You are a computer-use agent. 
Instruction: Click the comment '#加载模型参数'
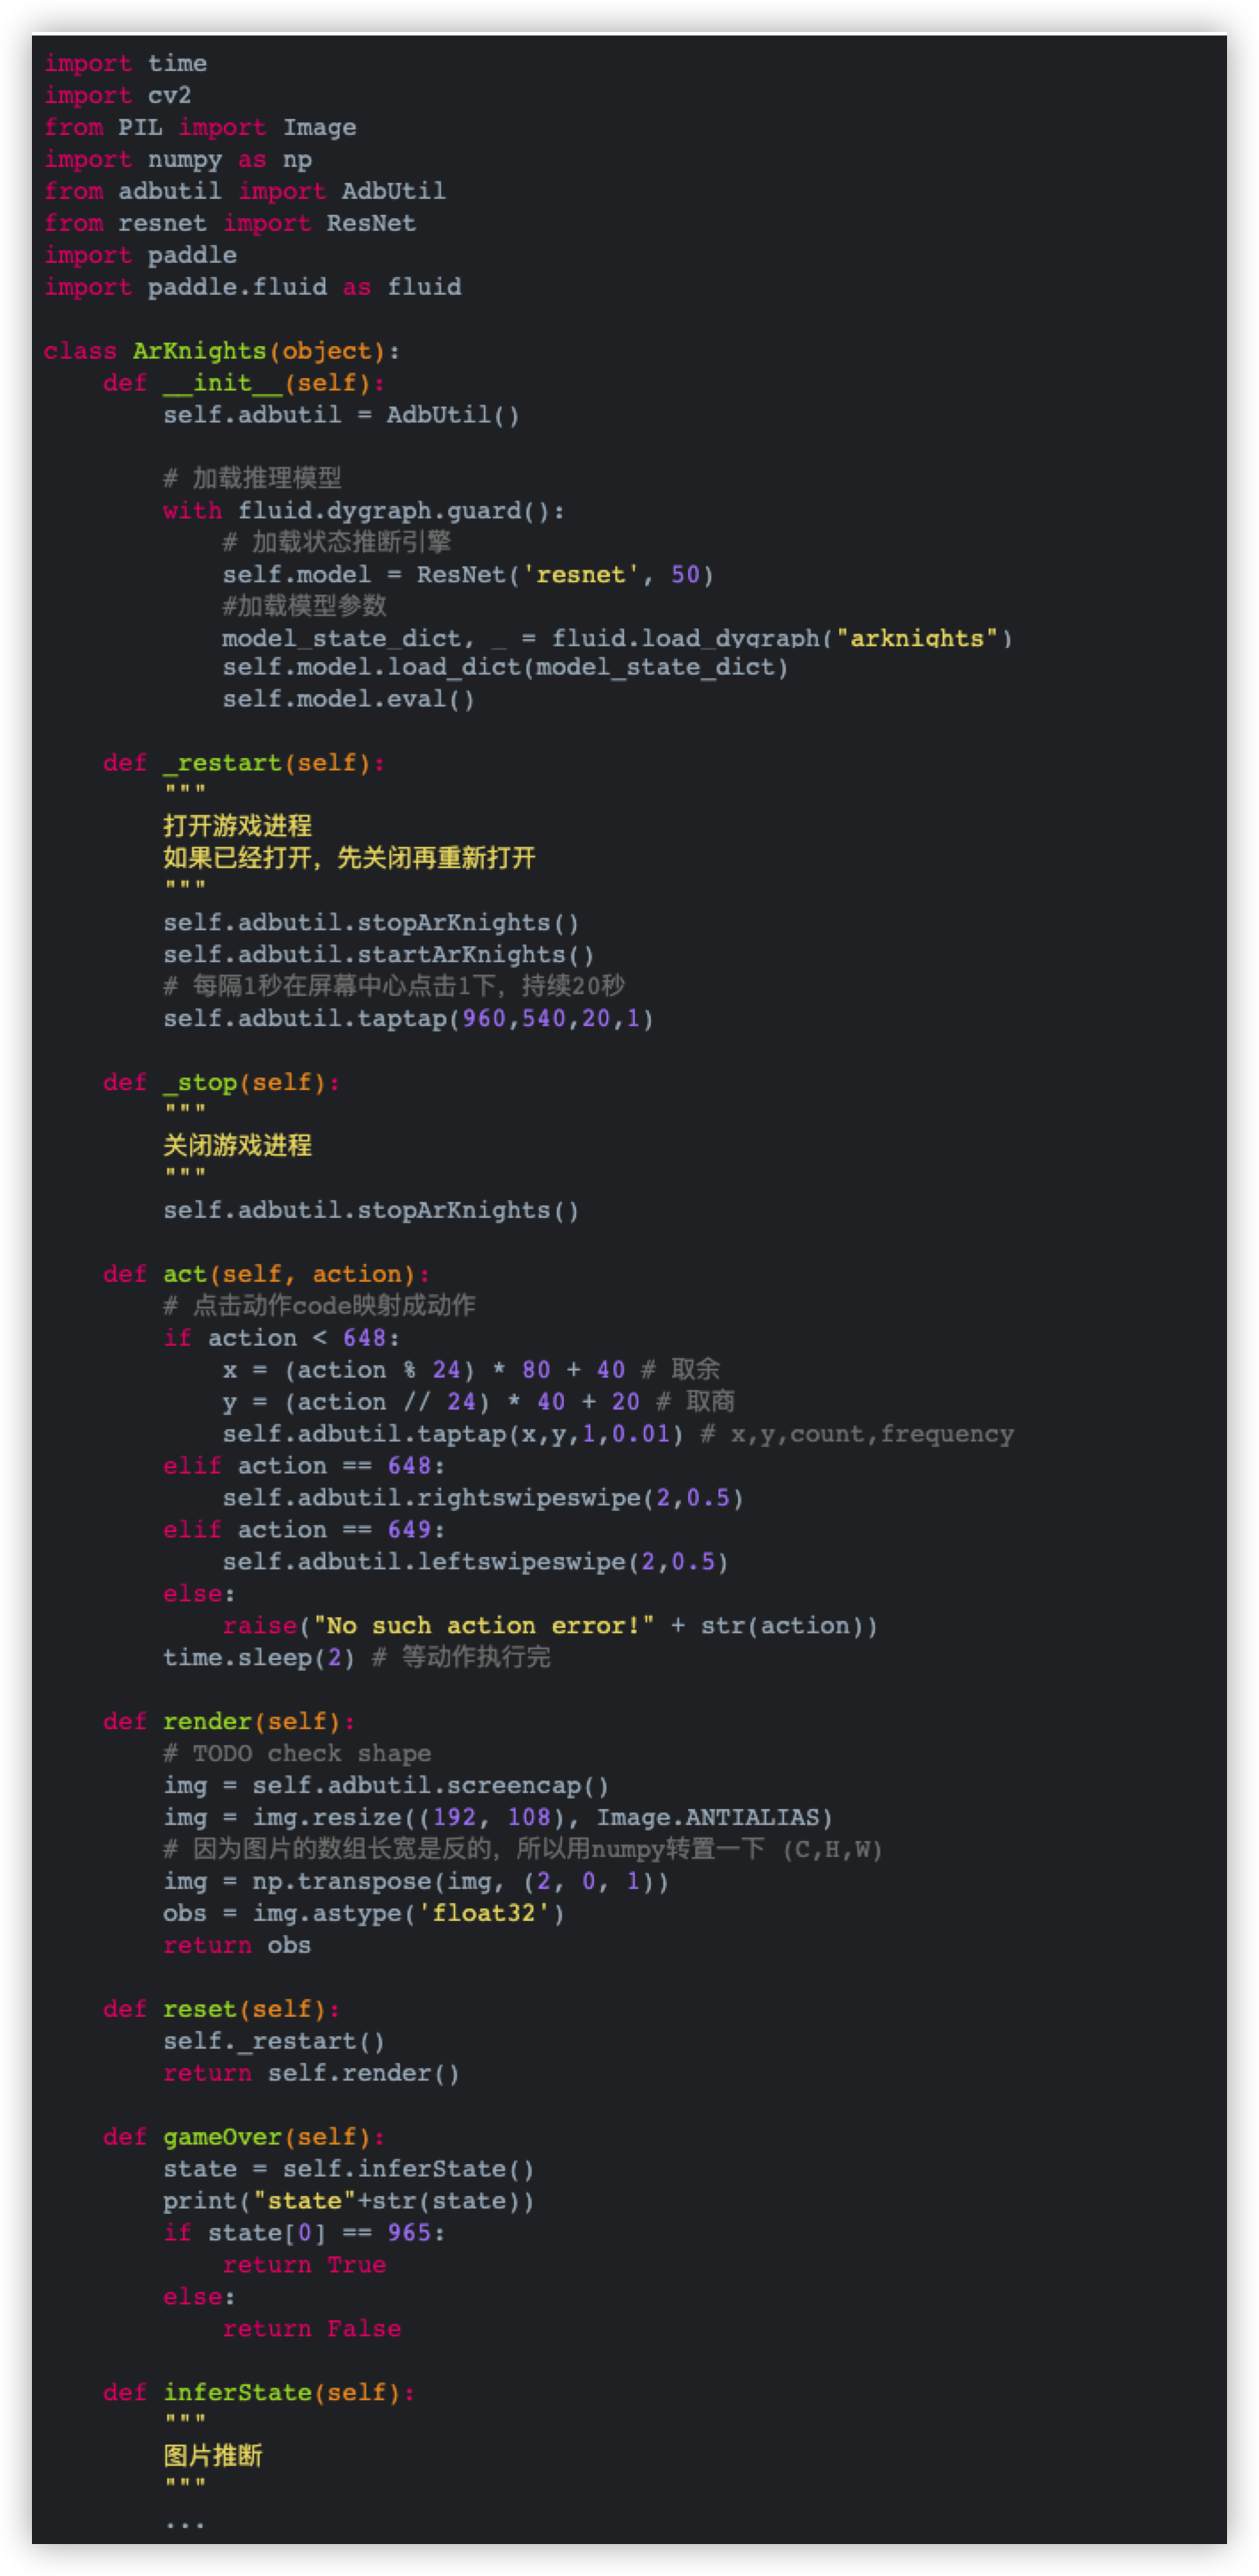point(304,606)
